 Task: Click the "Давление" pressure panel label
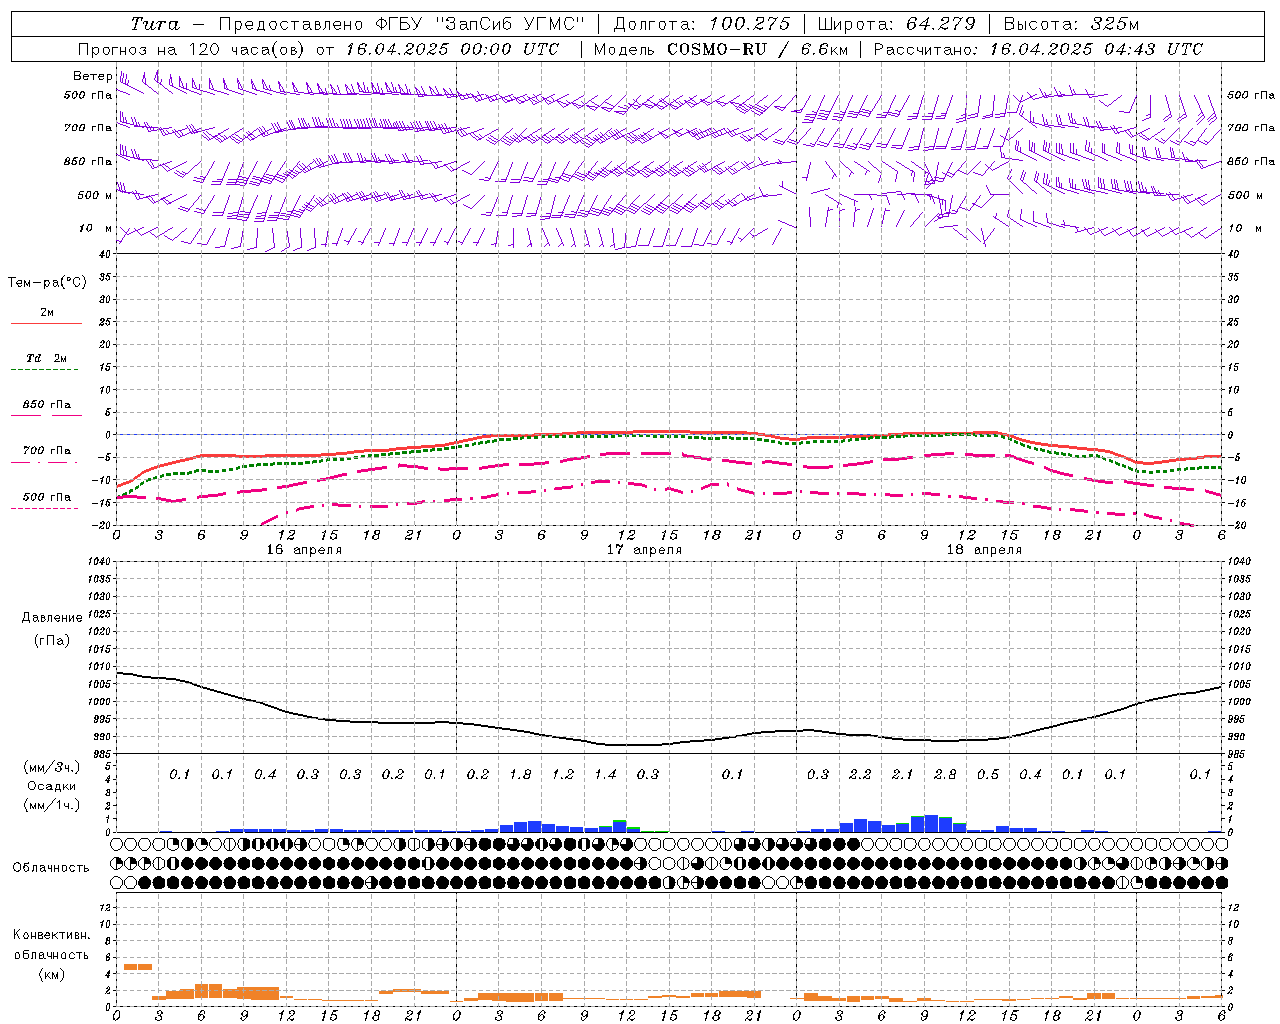point(52,618)
